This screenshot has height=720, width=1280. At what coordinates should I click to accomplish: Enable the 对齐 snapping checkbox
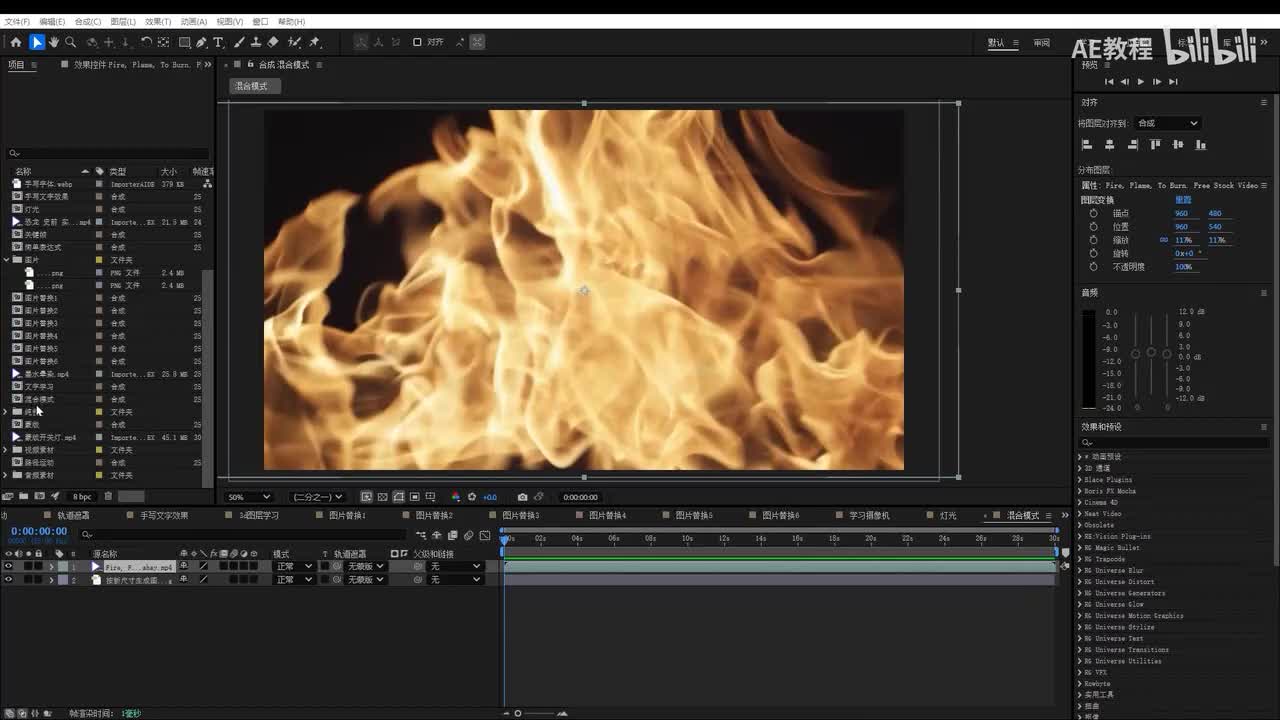point(417,42)
